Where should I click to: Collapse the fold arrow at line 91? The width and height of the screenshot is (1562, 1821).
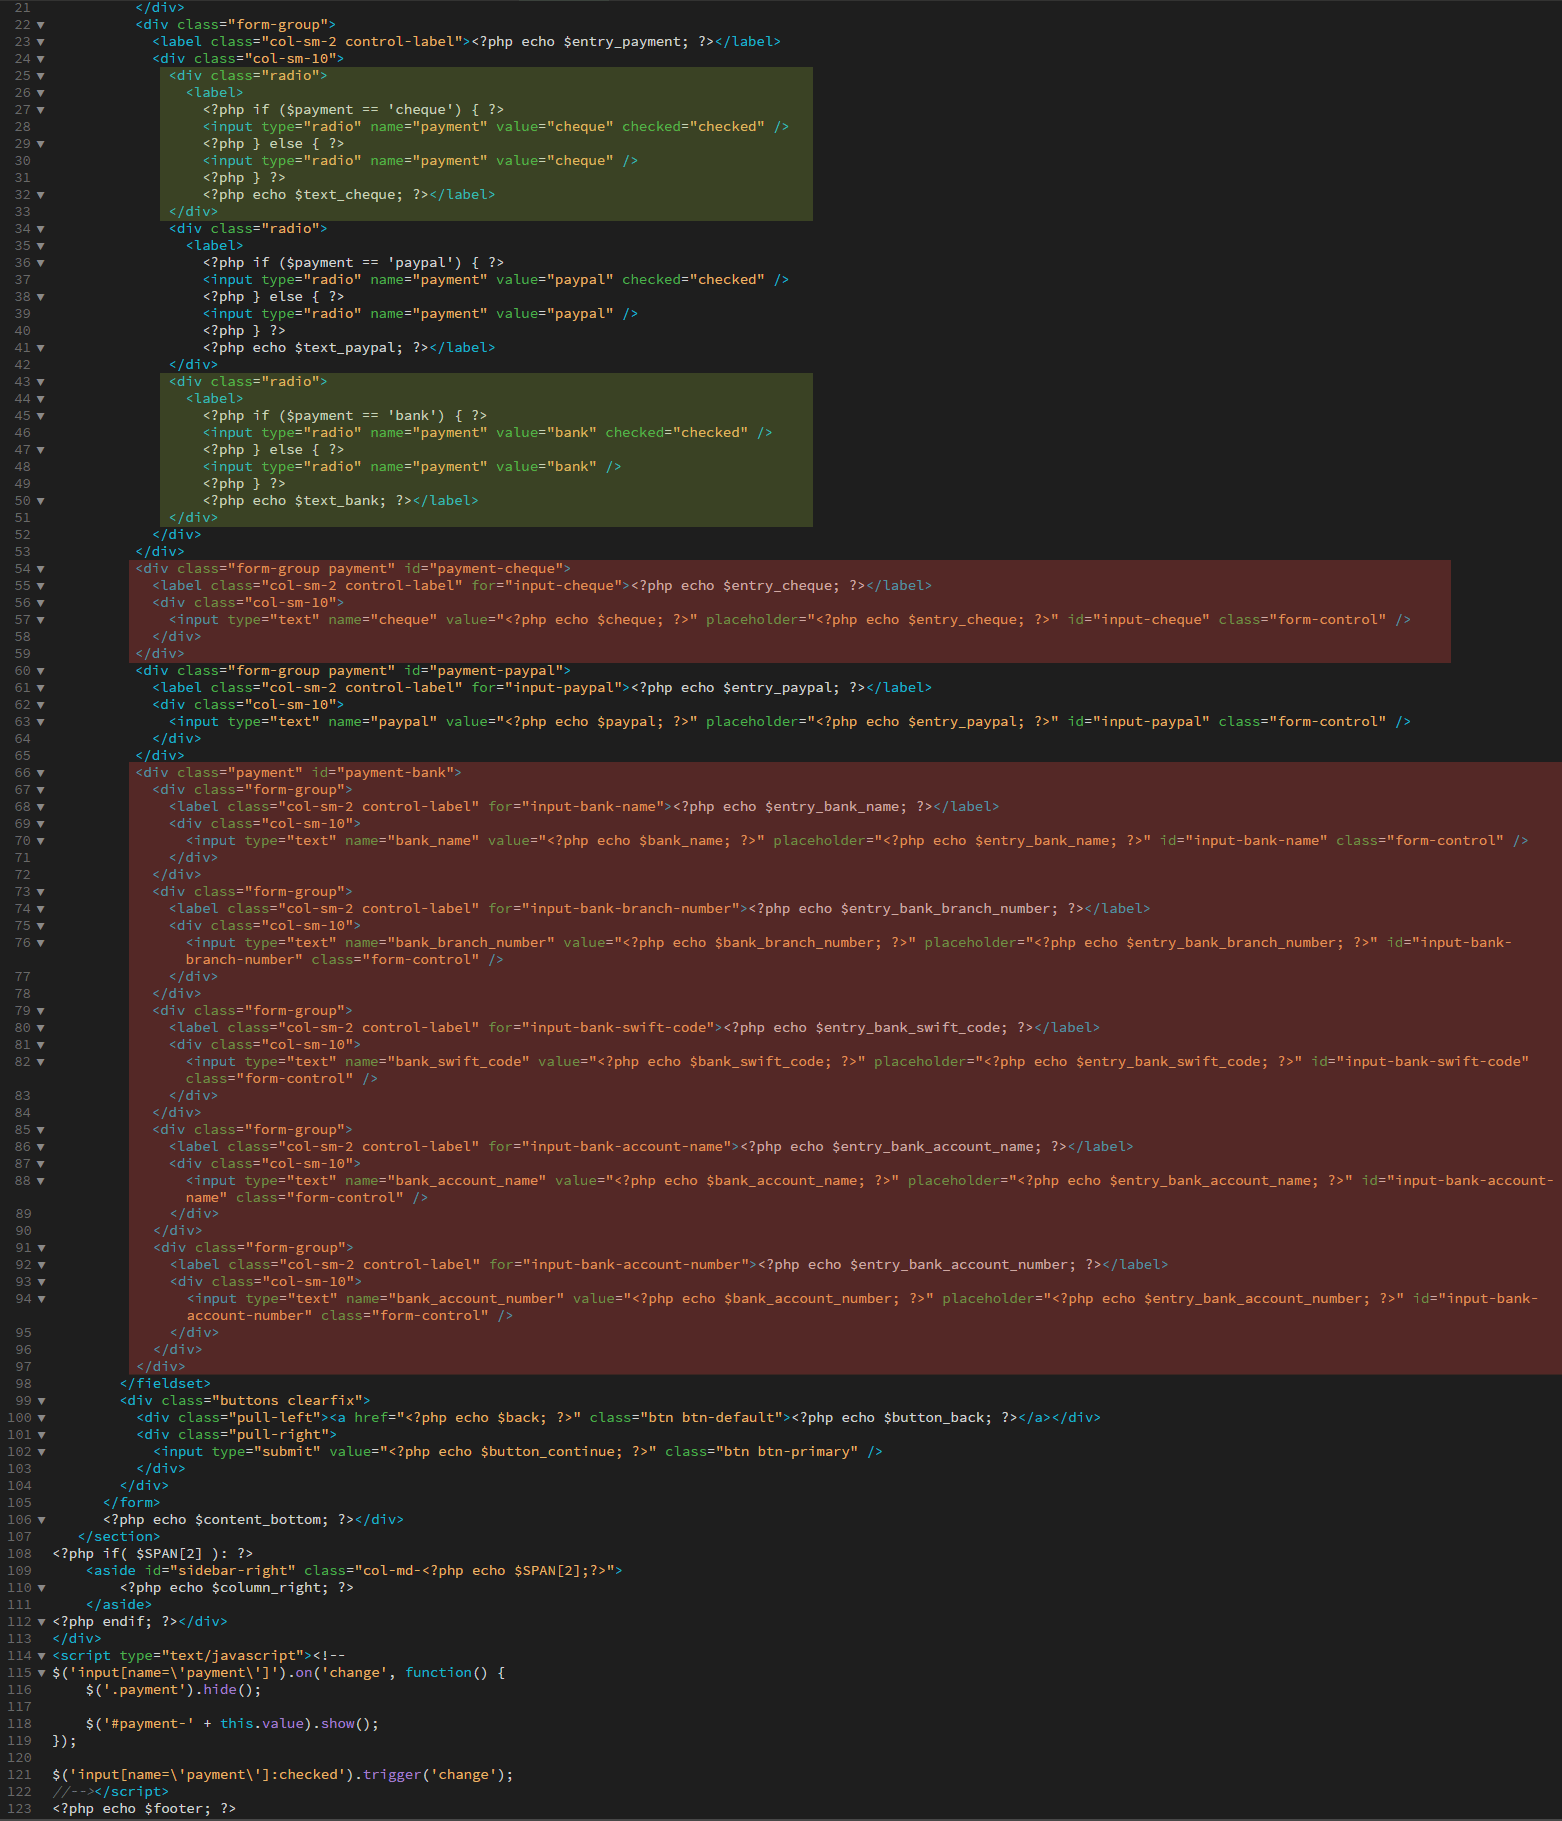click(x=41, y=1248)
